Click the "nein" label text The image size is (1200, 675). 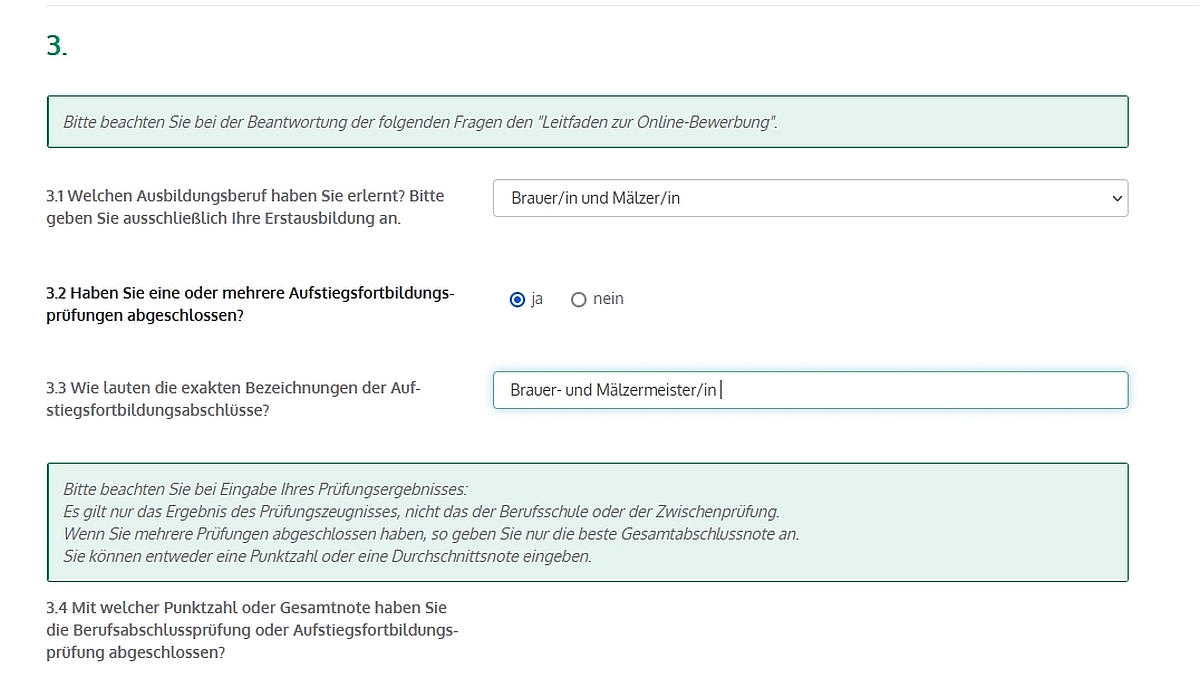[608, 299]
